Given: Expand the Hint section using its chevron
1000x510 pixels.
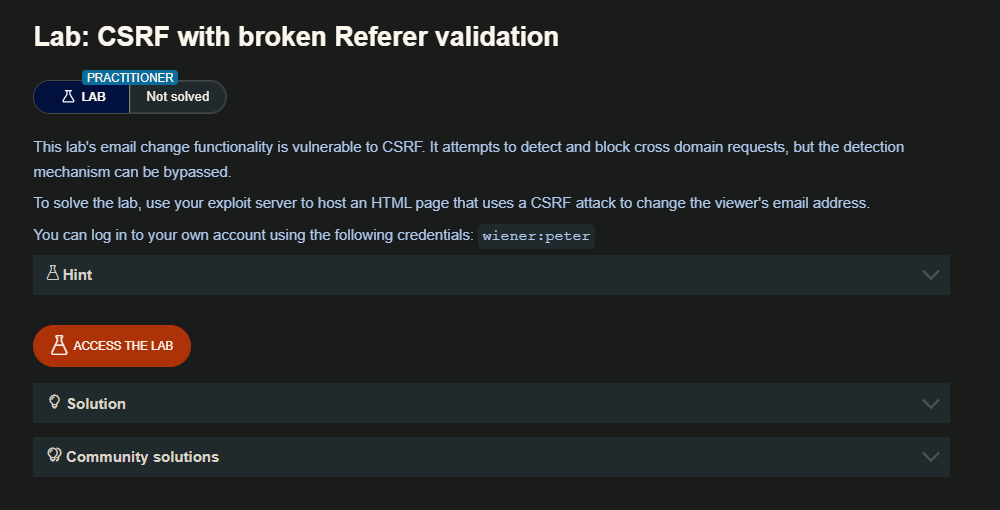Looking at the screenshot, I should point(930,275).
